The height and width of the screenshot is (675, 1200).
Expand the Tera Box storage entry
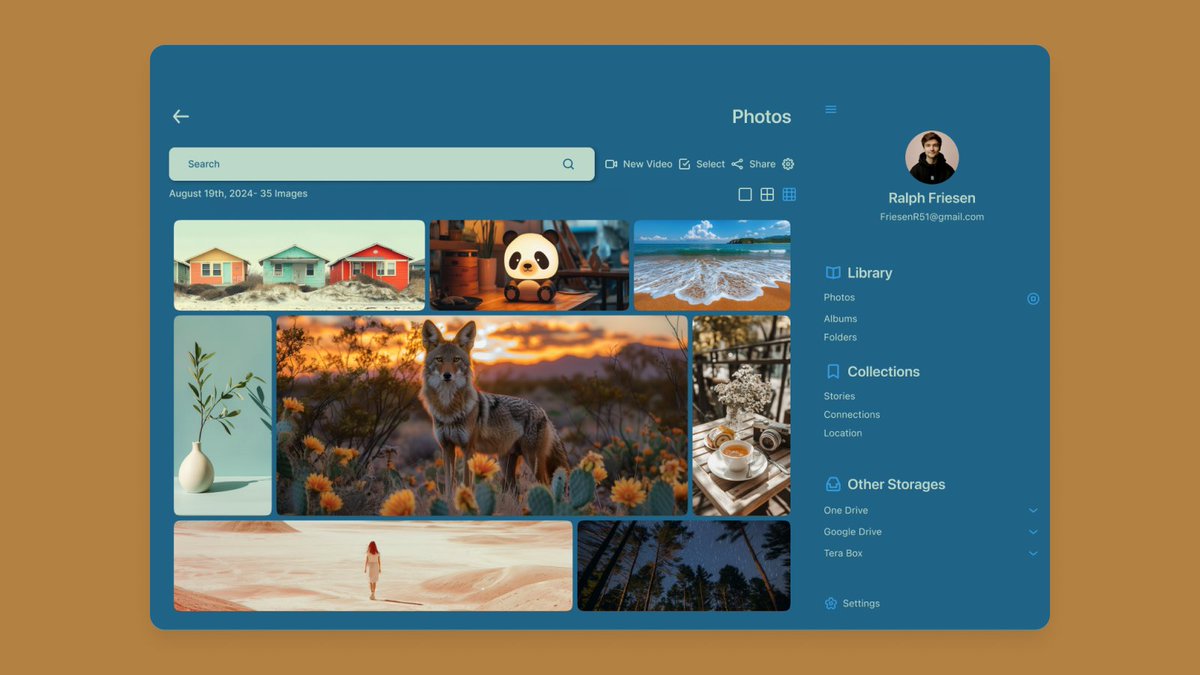click(x=1033, y=553)
